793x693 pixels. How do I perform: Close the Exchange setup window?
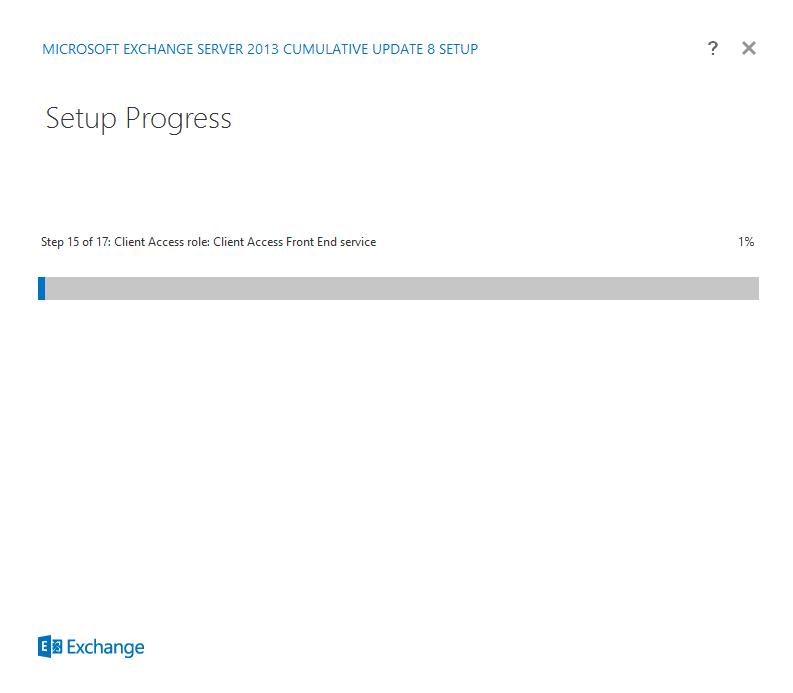pyautogui.click(x=749, y=49)
